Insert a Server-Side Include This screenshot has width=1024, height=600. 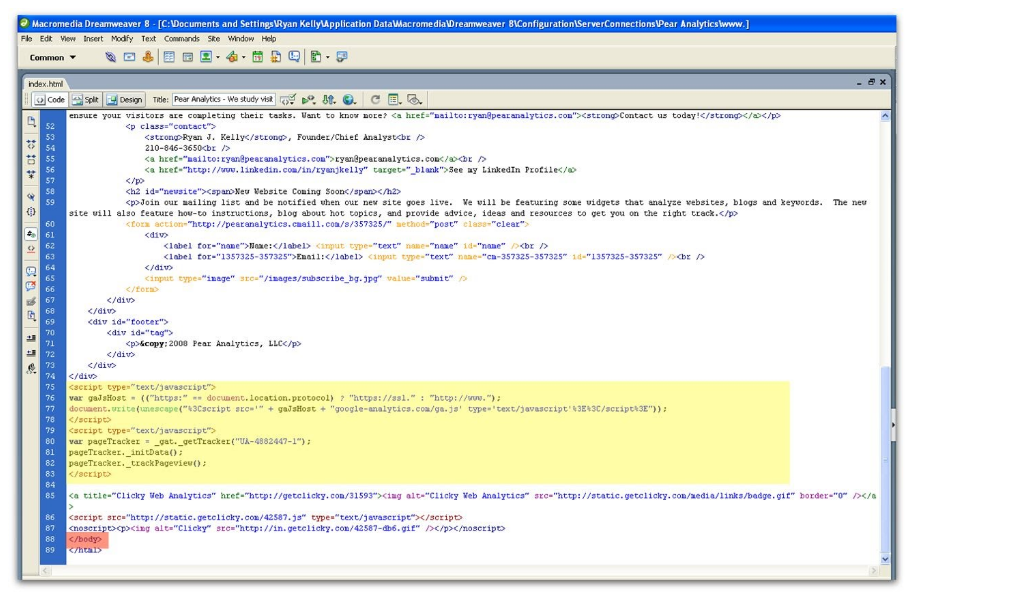276,57
